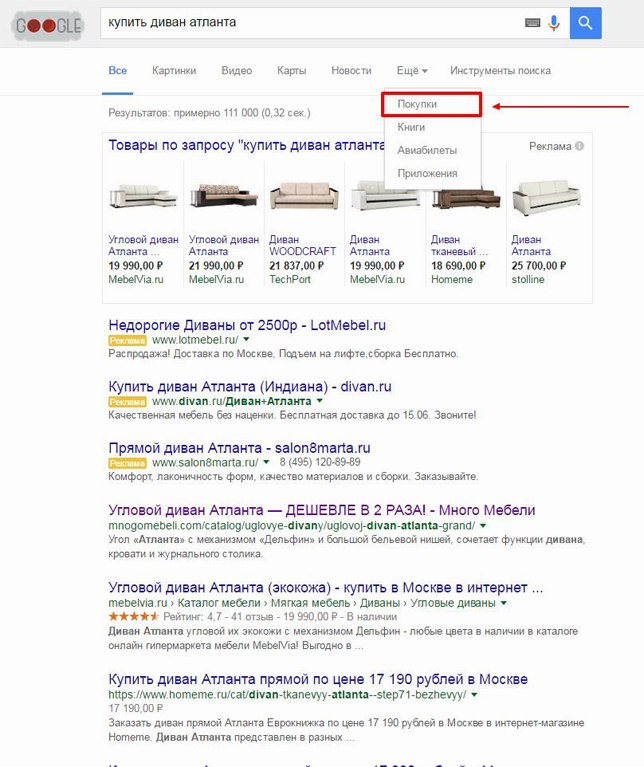Click phone number 8 (495) 120-89-89

click(x=320, y=462)
